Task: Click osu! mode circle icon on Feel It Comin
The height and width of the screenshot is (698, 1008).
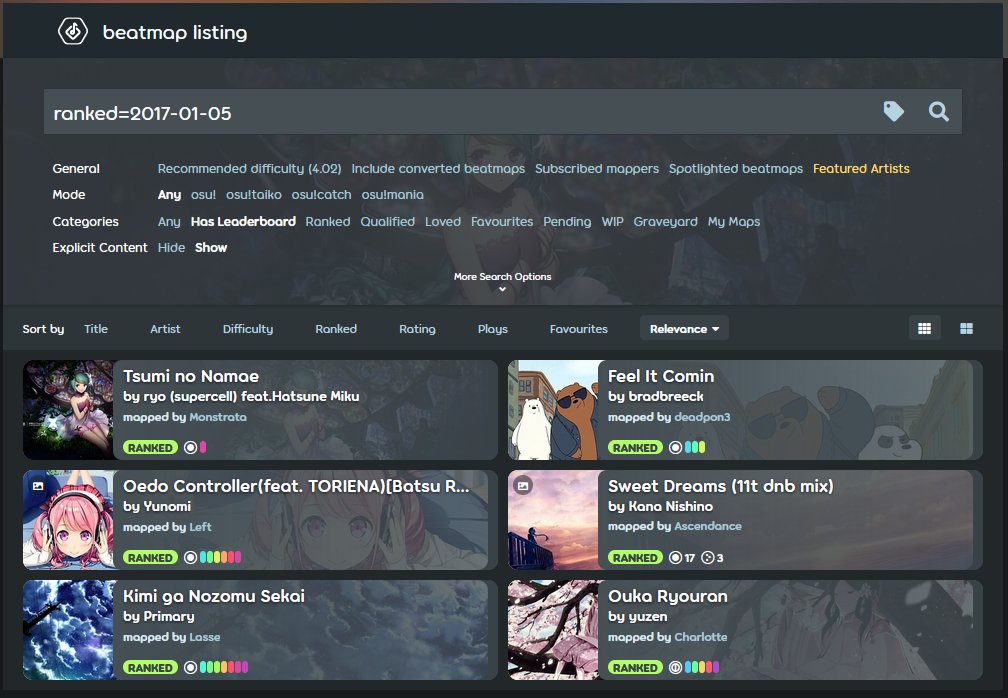Action: [x=675, y=447]
